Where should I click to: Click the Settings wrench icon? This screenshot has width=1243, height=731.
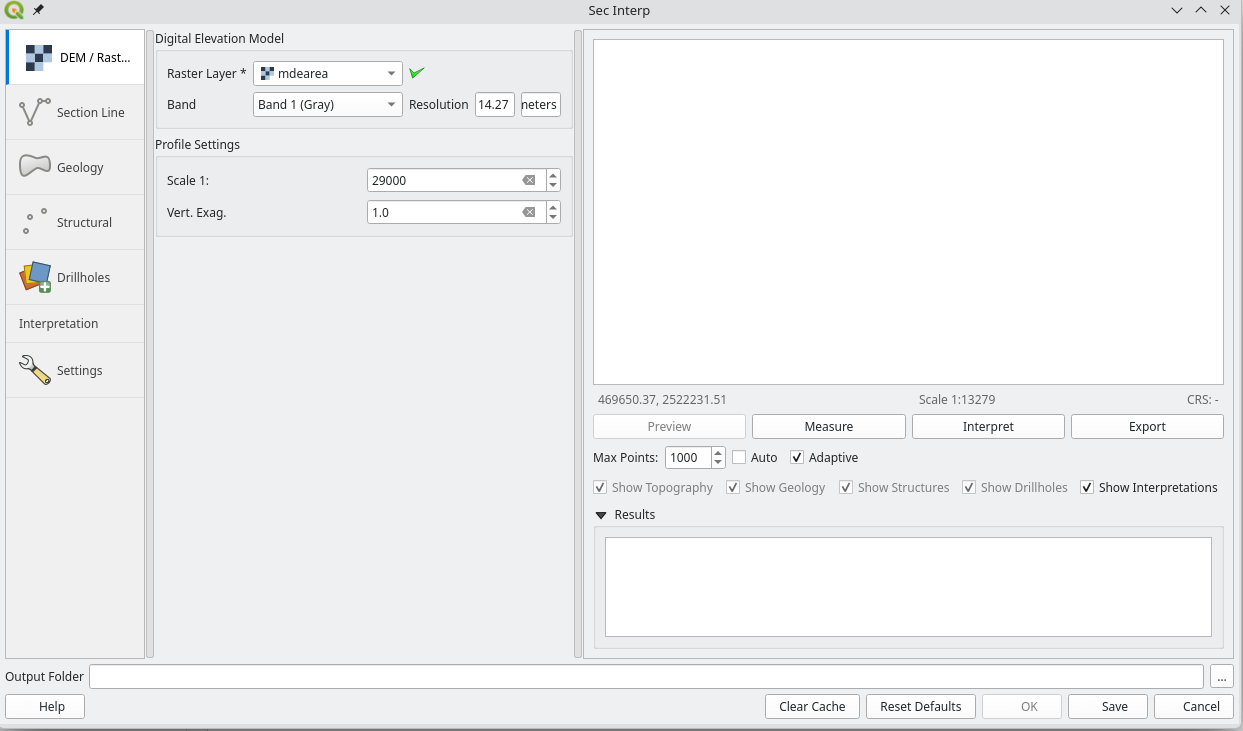pyautogui.click(x=34, y=370)
